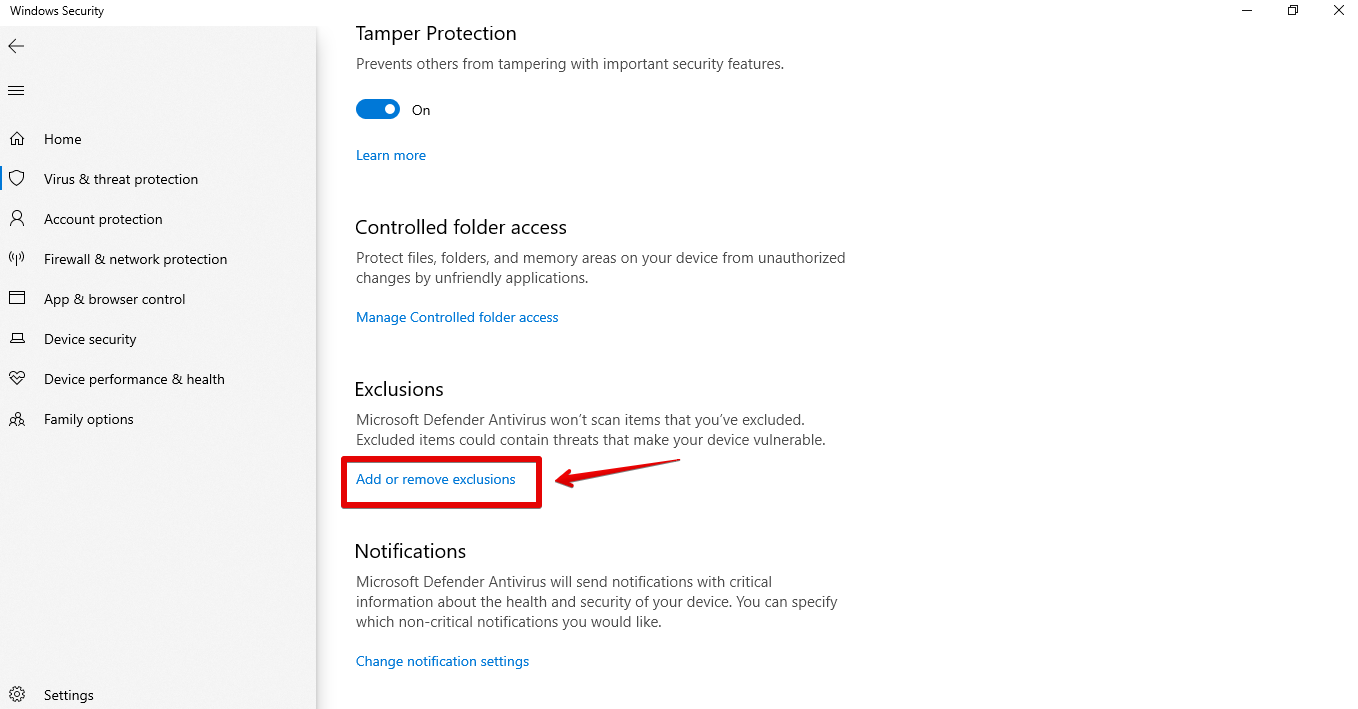1358x709 pixels.
Task: Click the Account protection person icon
Action: tap(17, 219)
